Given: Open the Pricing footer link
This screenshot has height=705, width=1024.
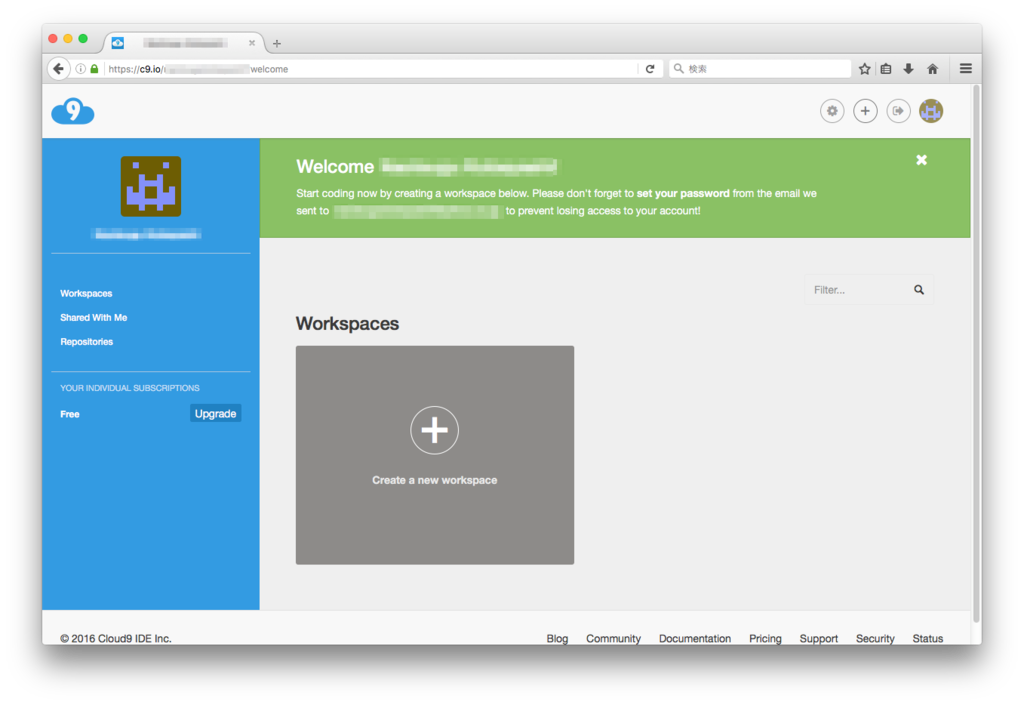Looking at the screenshot, I should pos(765,638).
